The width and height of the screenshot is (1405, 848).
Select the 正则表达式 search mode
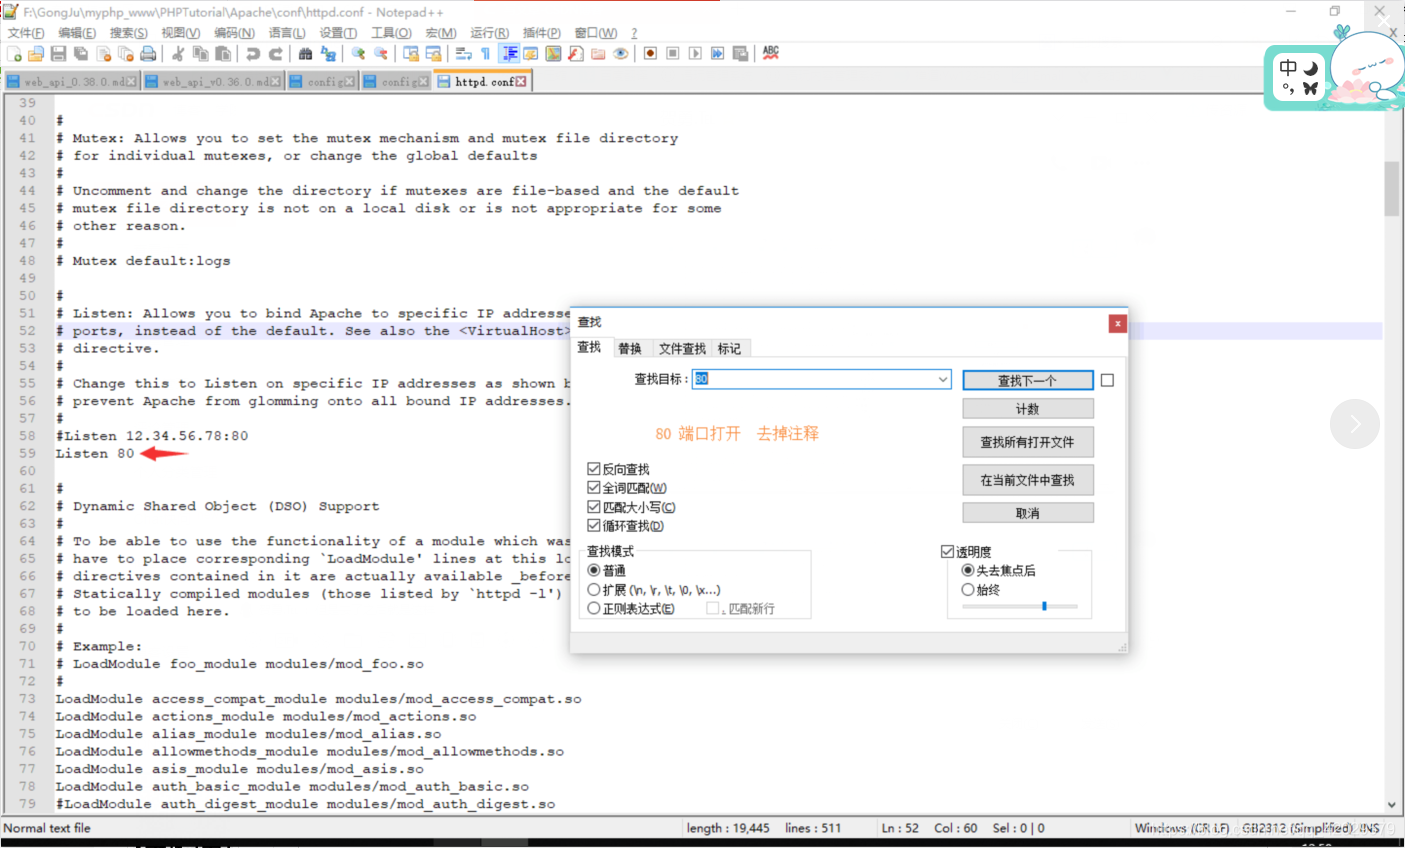click(594, 608)
